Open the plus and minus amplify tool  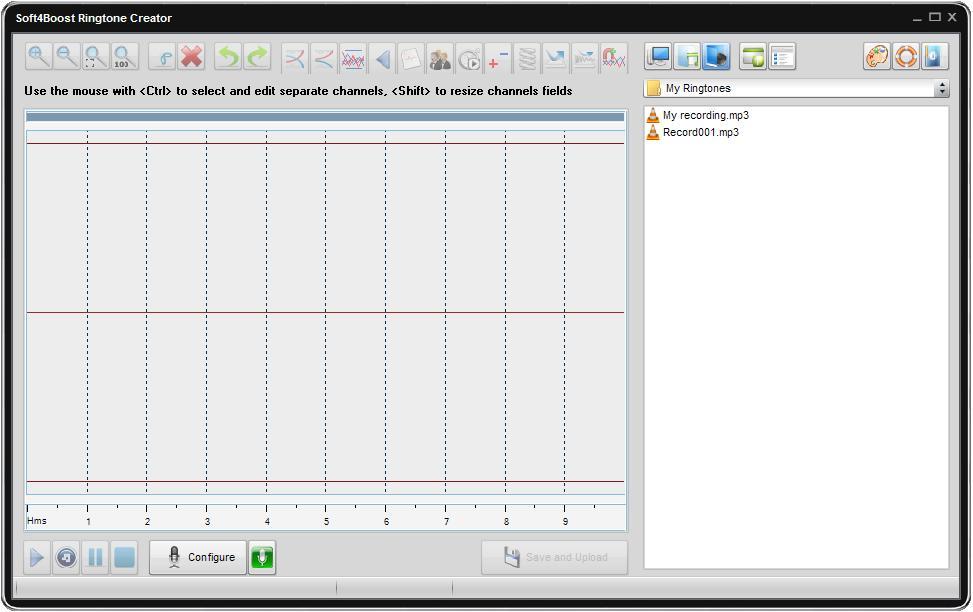pos(498,58)
